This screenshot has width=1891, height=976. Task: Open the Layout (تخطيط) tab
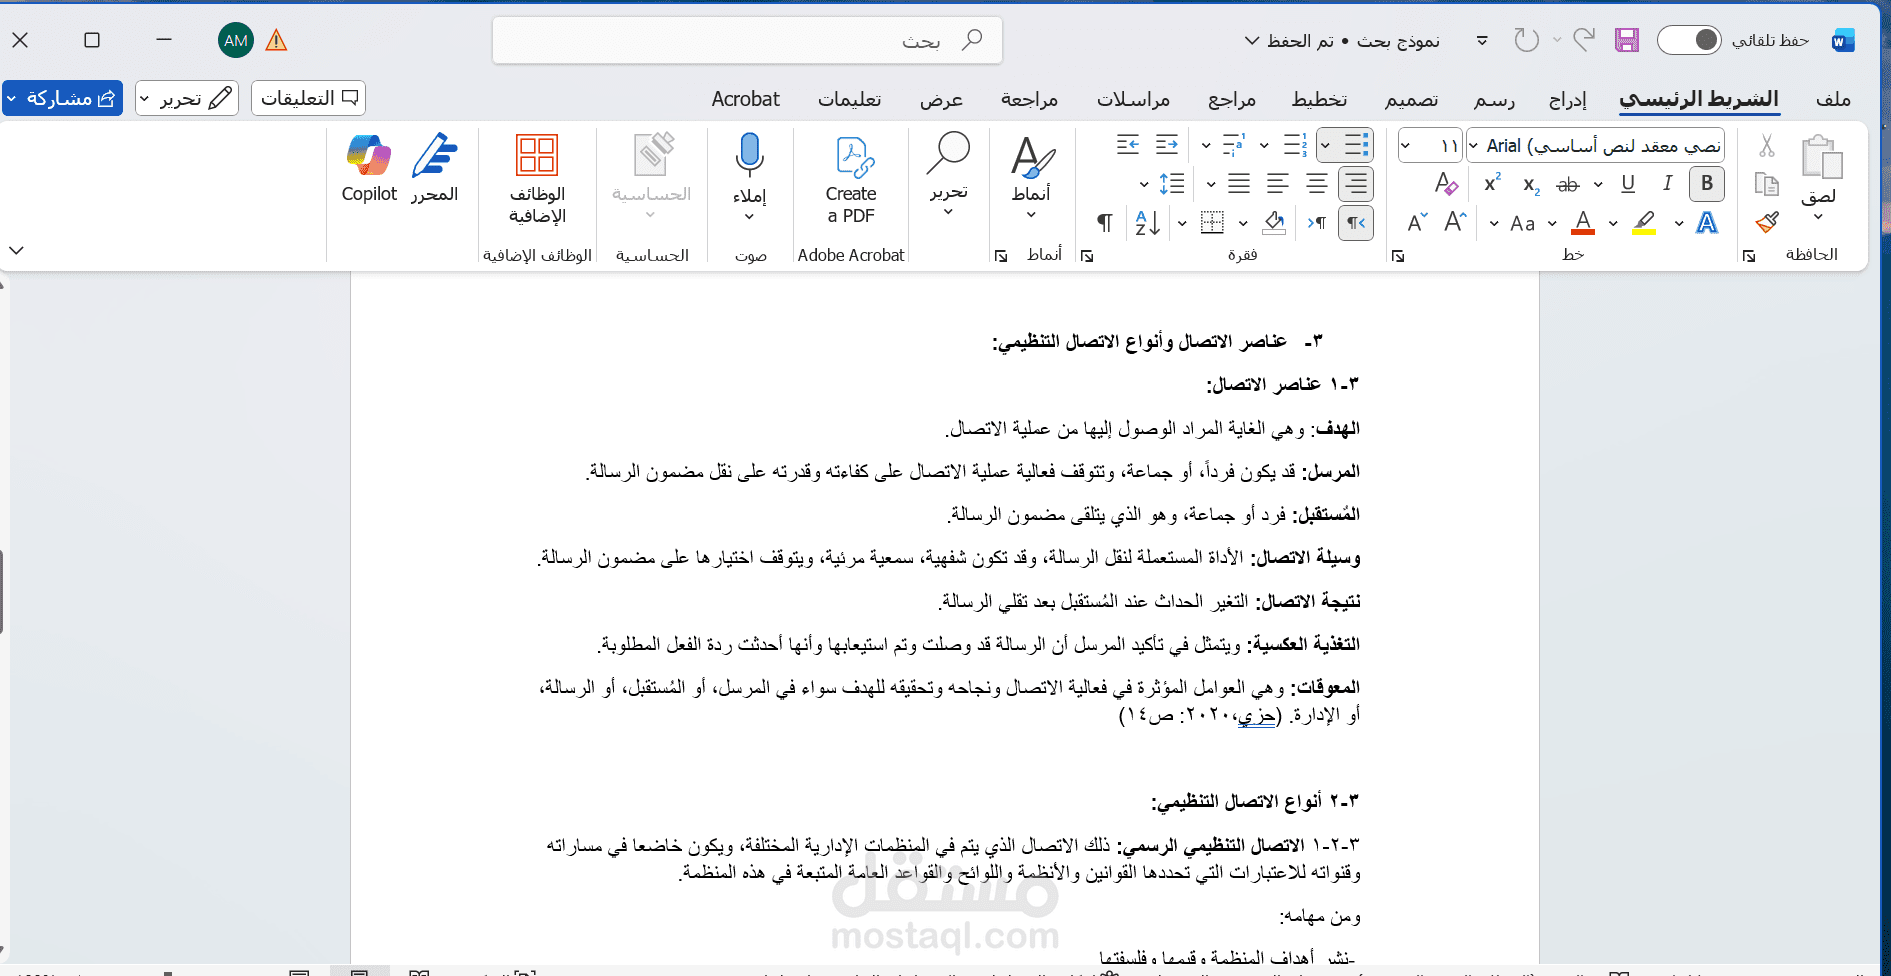1319,99
